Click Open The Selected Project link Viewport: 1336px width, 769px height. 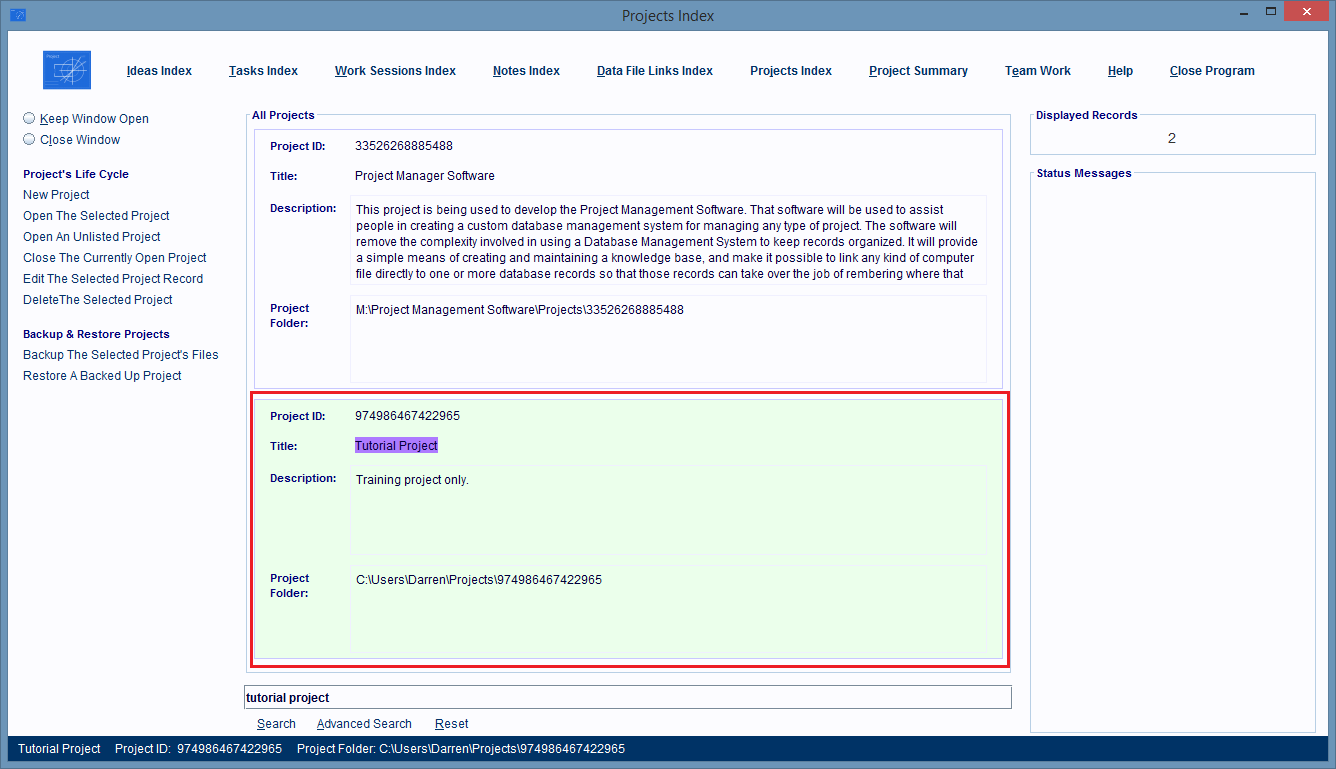[x=96, y=216]
